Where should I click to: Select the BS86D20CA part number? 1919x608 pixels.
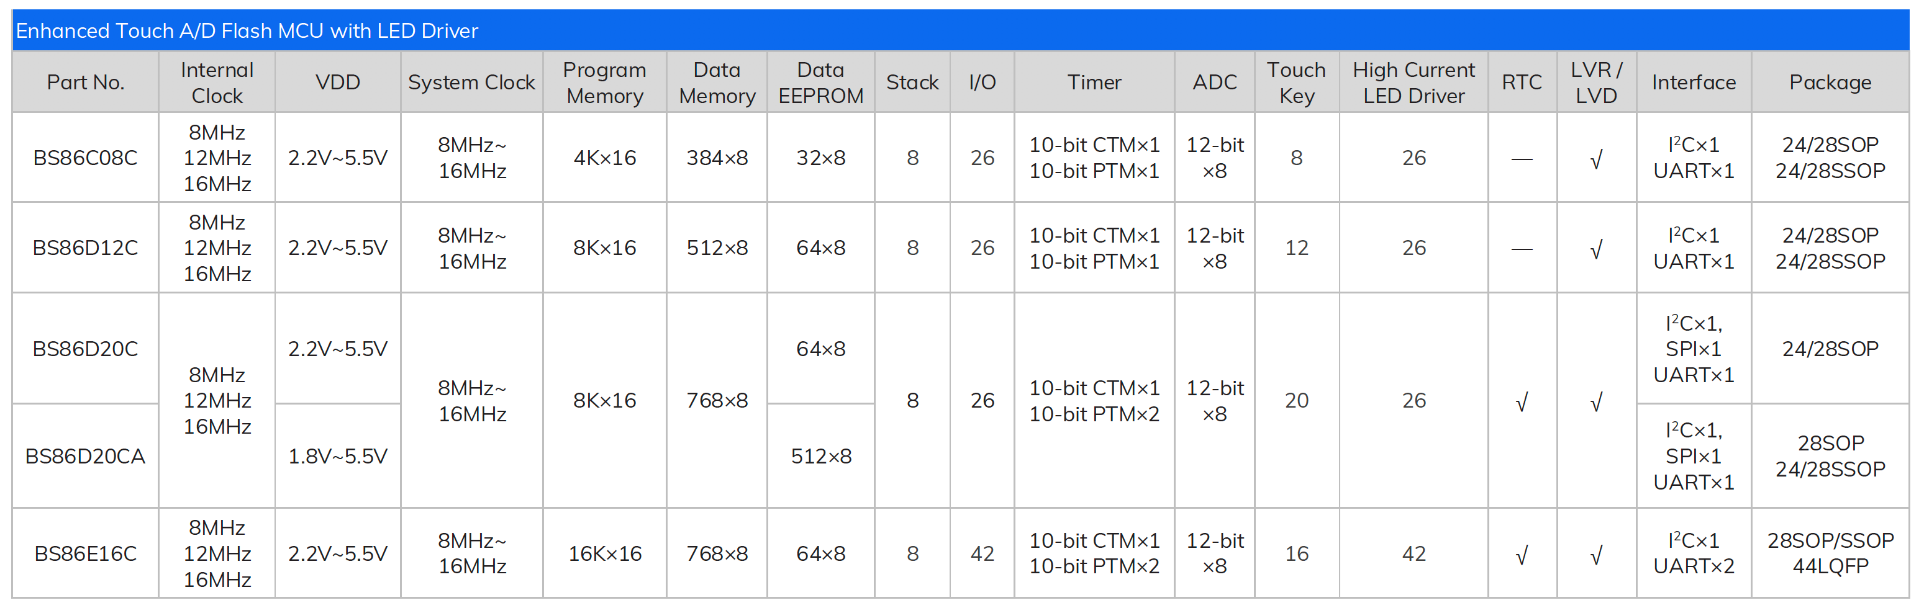[85, 456]
